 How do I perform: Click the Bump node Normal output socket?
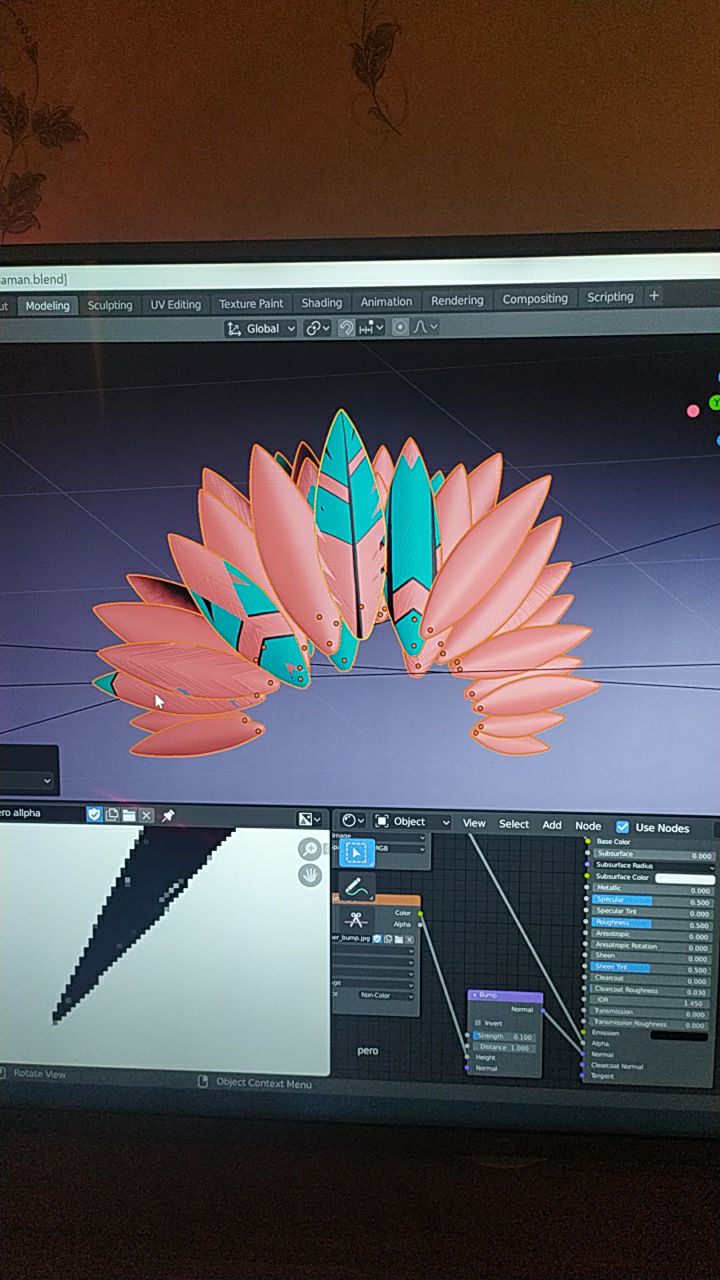click(x=543, y=1010)
